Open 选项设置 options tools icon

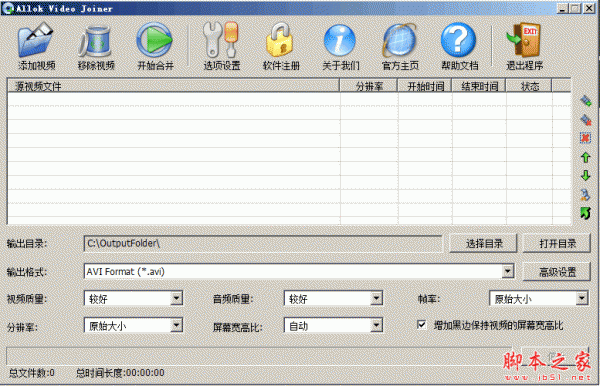tap(221, 40)
